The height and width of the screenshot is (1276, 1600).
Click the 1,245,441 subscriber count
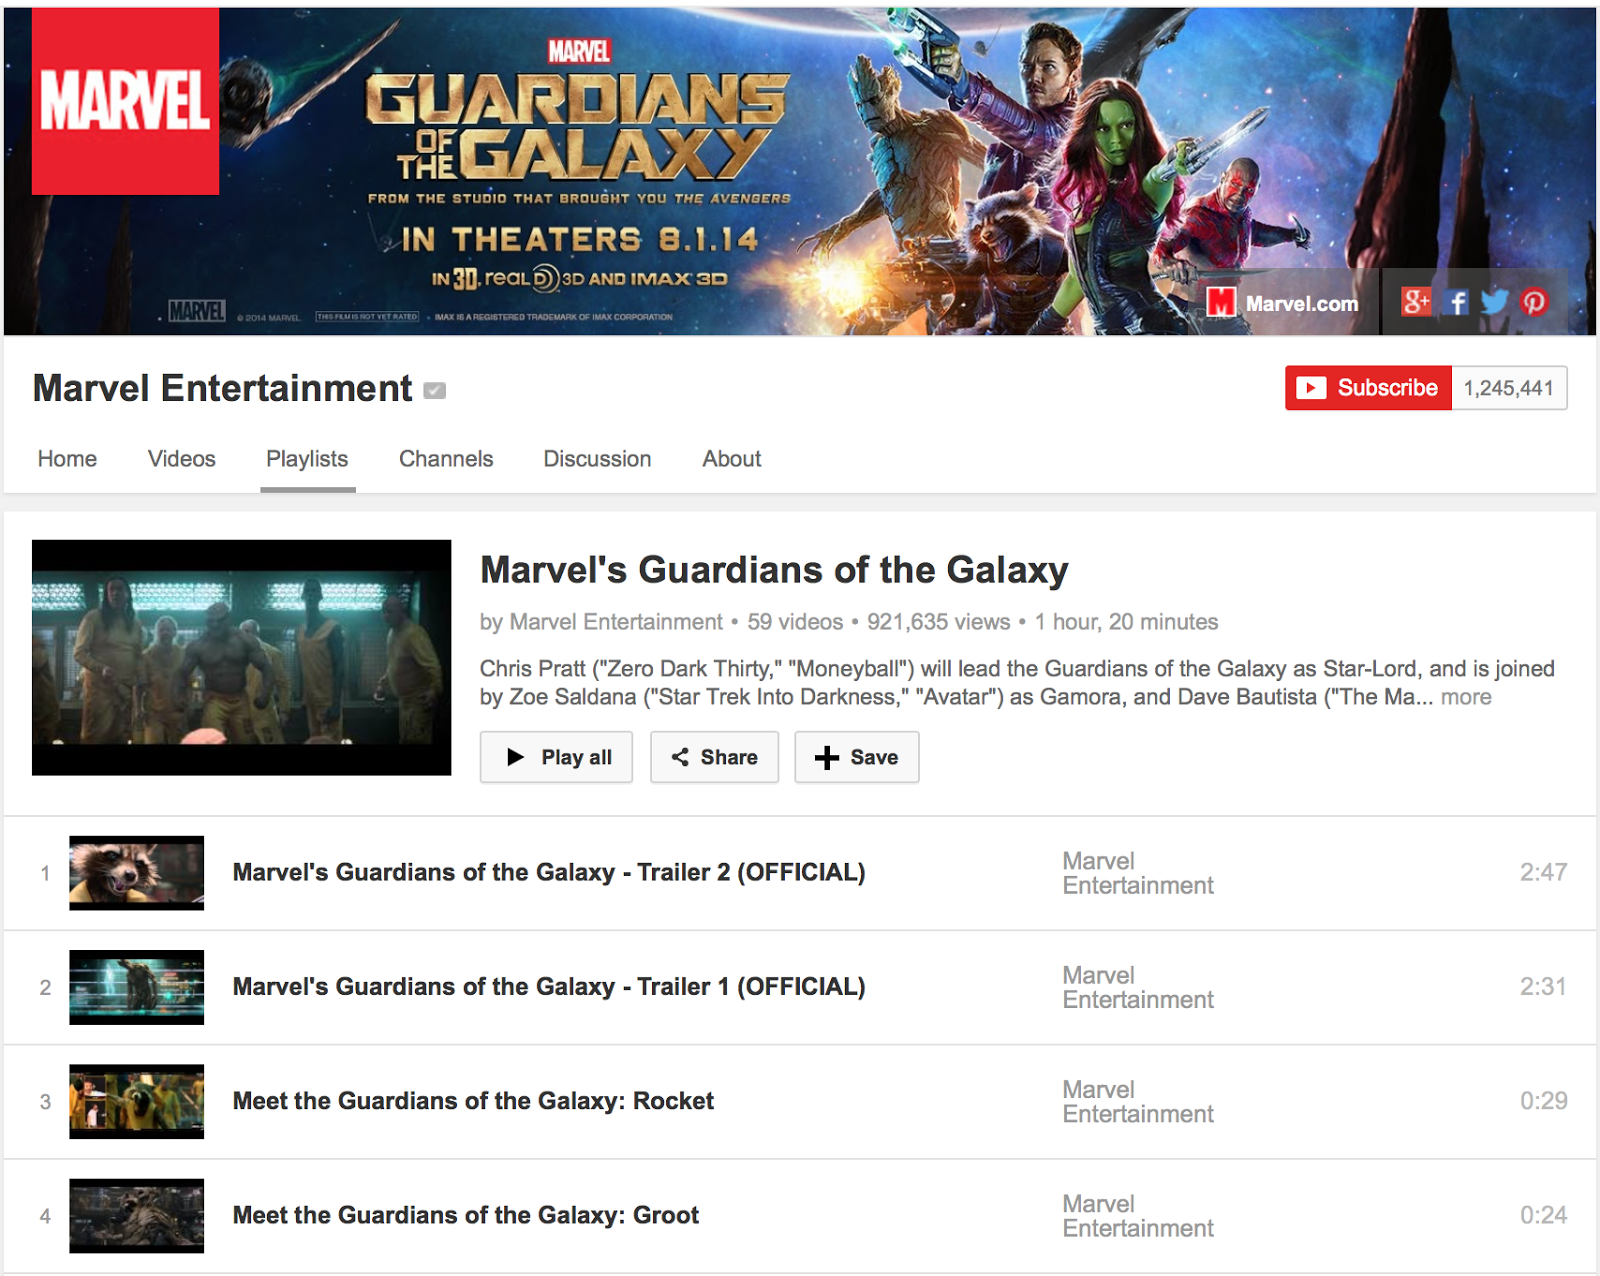[1509, 388]
